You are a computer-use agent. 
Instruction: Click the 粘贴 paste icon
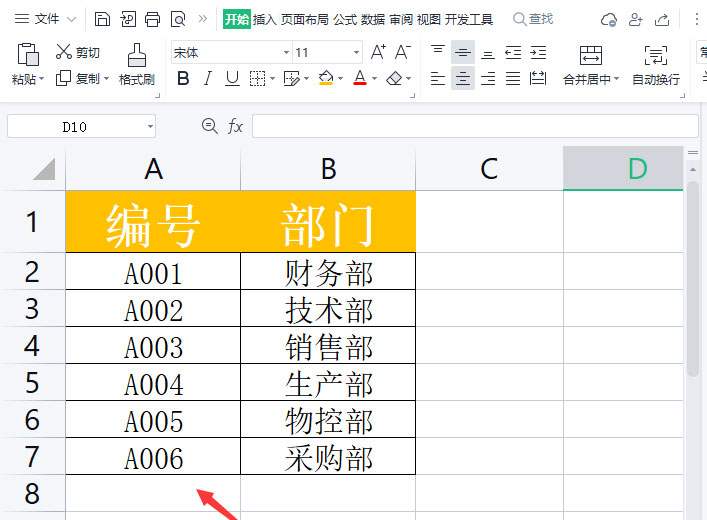pos(28,55)
